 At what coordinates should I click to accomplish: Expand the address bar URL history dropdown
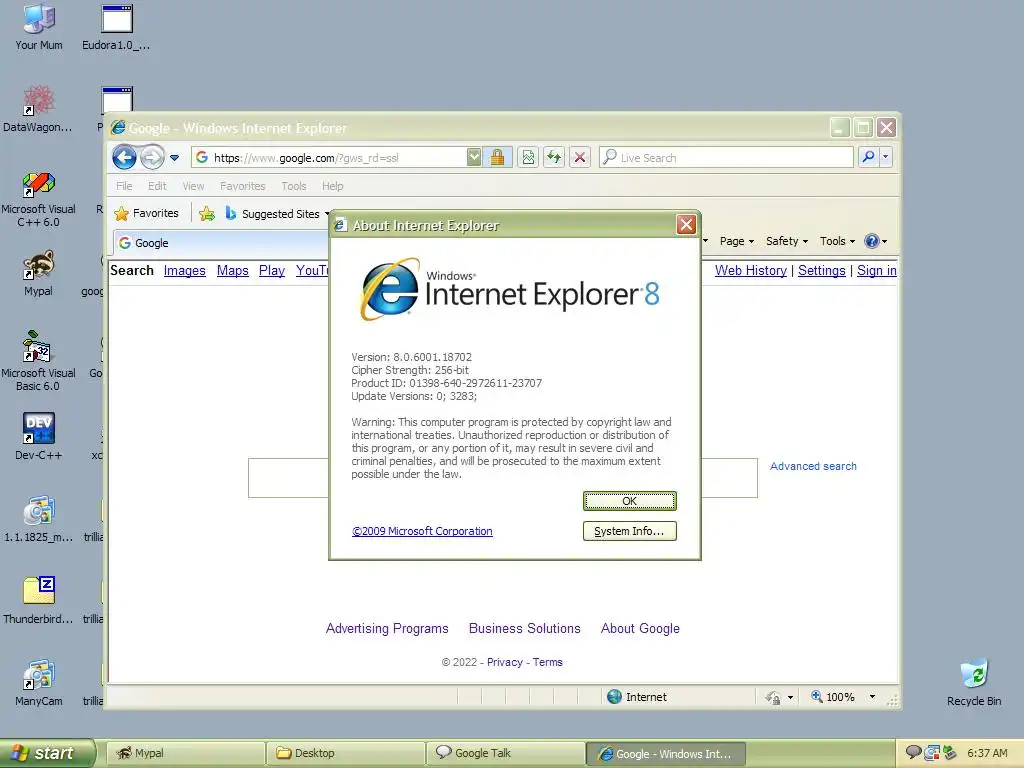(x=474, y=157)
